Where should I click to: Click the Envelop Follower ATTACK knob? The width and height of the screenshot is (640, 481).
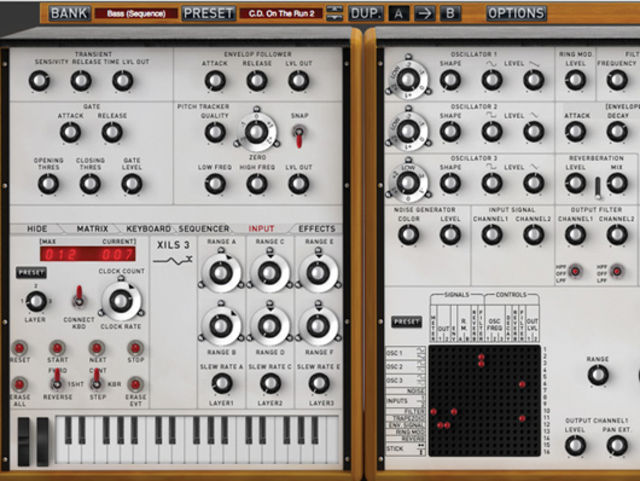[215, 80]
